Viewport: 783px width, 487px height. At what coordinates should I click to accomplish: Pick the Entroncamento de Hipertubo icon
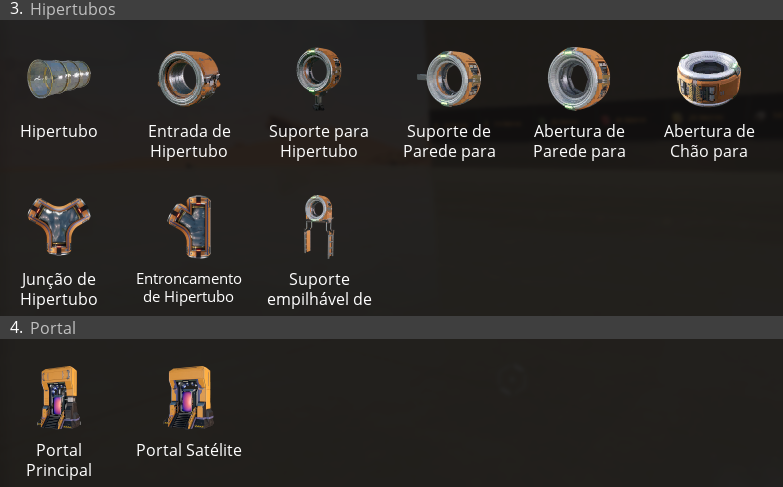(189, 225)
